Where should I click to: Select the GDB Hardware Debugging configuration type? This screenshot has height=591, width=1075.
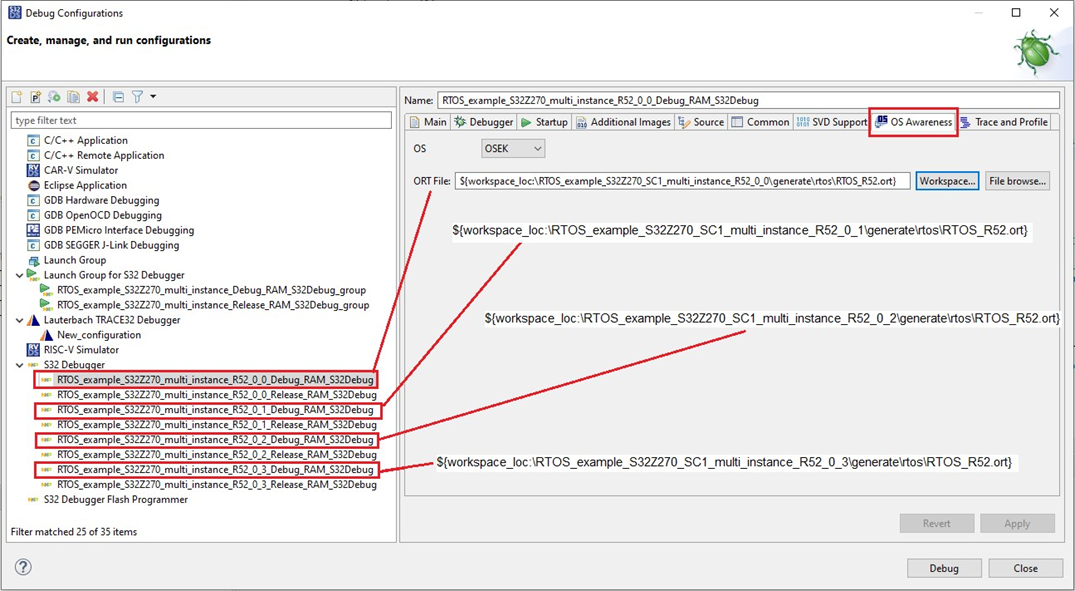97,200
